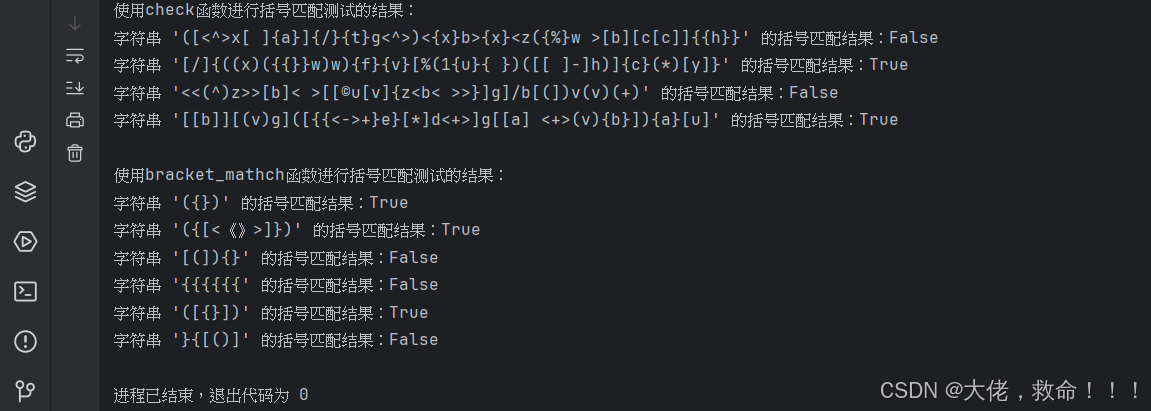Viewport: 1151px width, 411px height.
Task: Click the process finished exit code 0 line
Action: point(211,395)
